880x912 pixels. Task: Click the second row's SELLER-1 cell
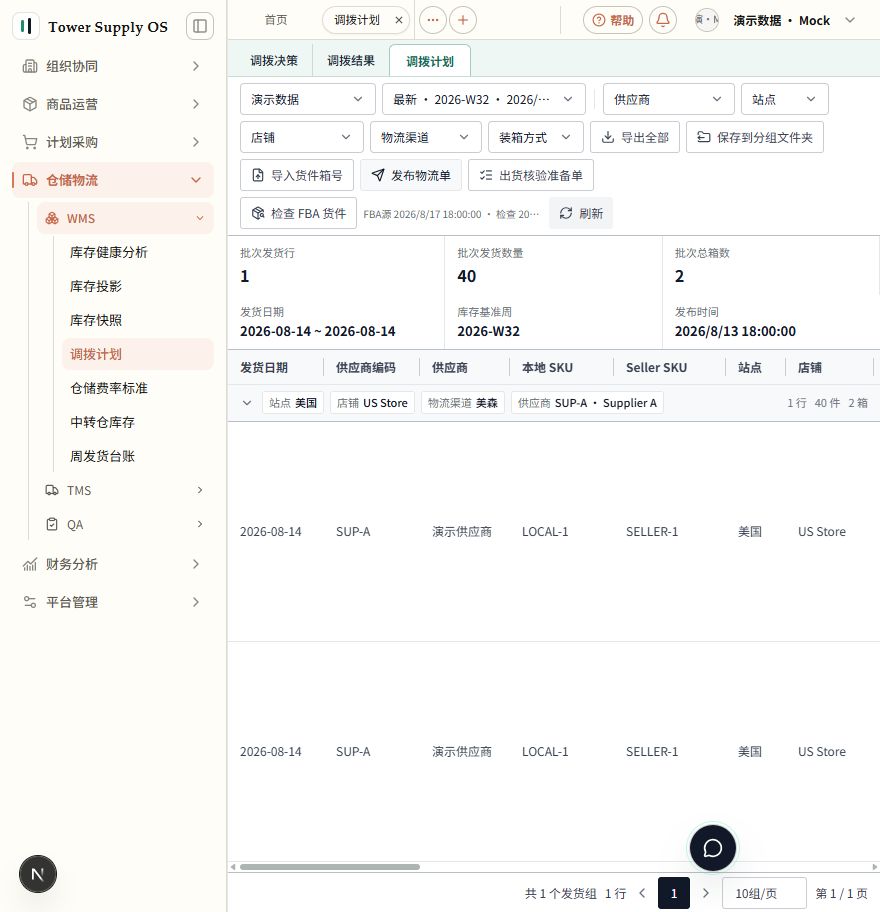pyautogui.click(x=652, y=751)
